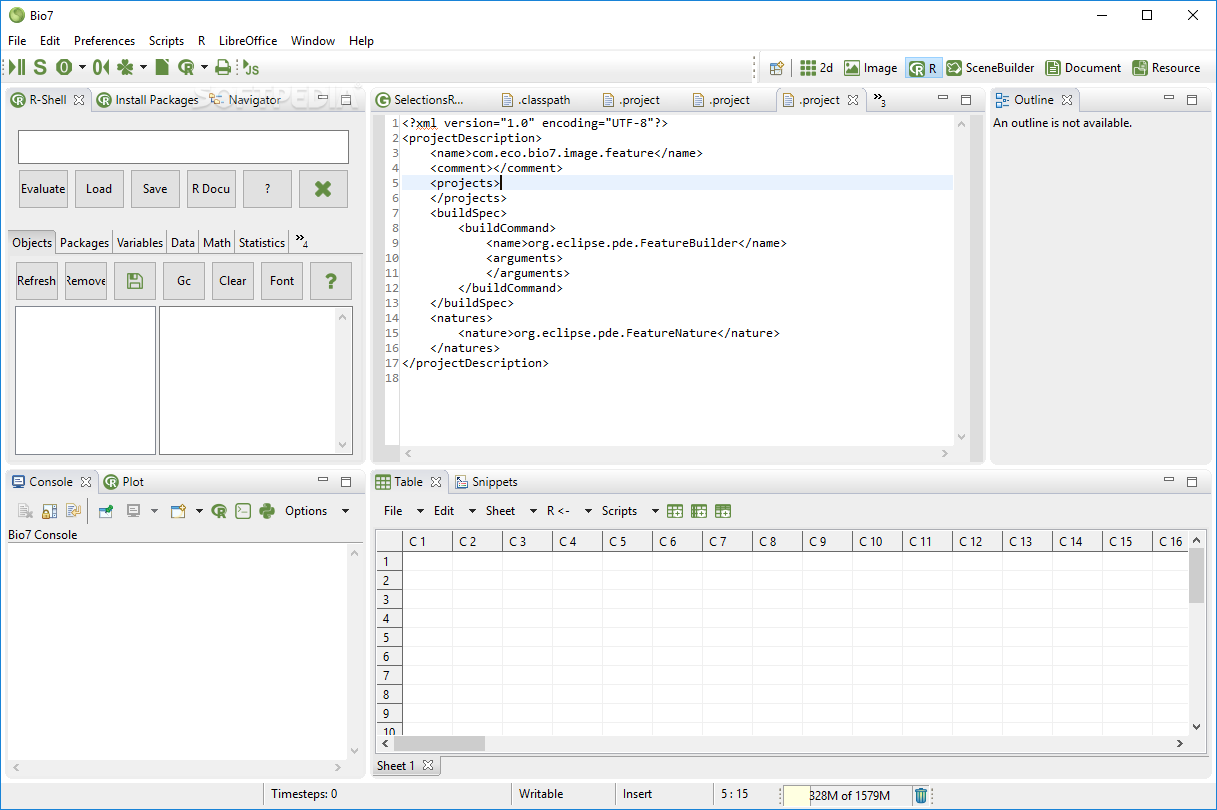1217x810 pixels.
Task: Select the Packages sub-tab in R-Shell
Action: point(84,242)
